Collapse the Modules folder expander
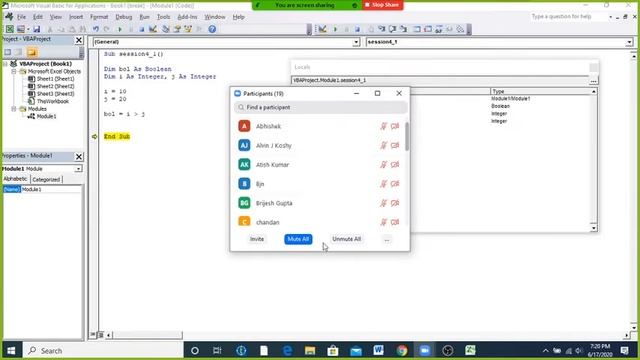Screen dimensions: 640x360 (x=14, y=109)
